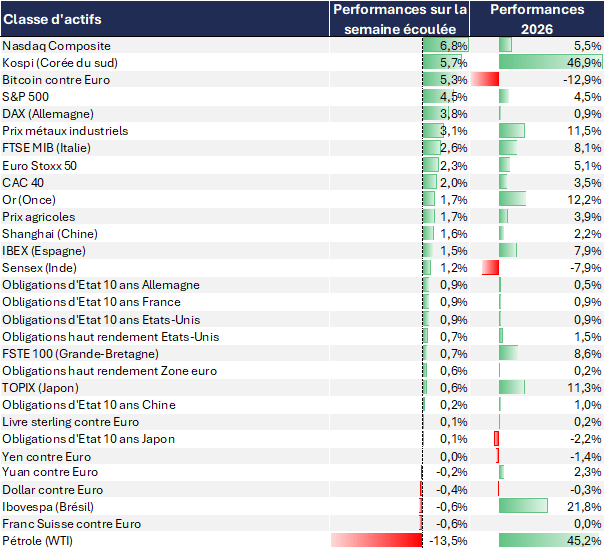
Task: Click the 'Yen contre Euro' cell
Action: (x=47, y=457)
